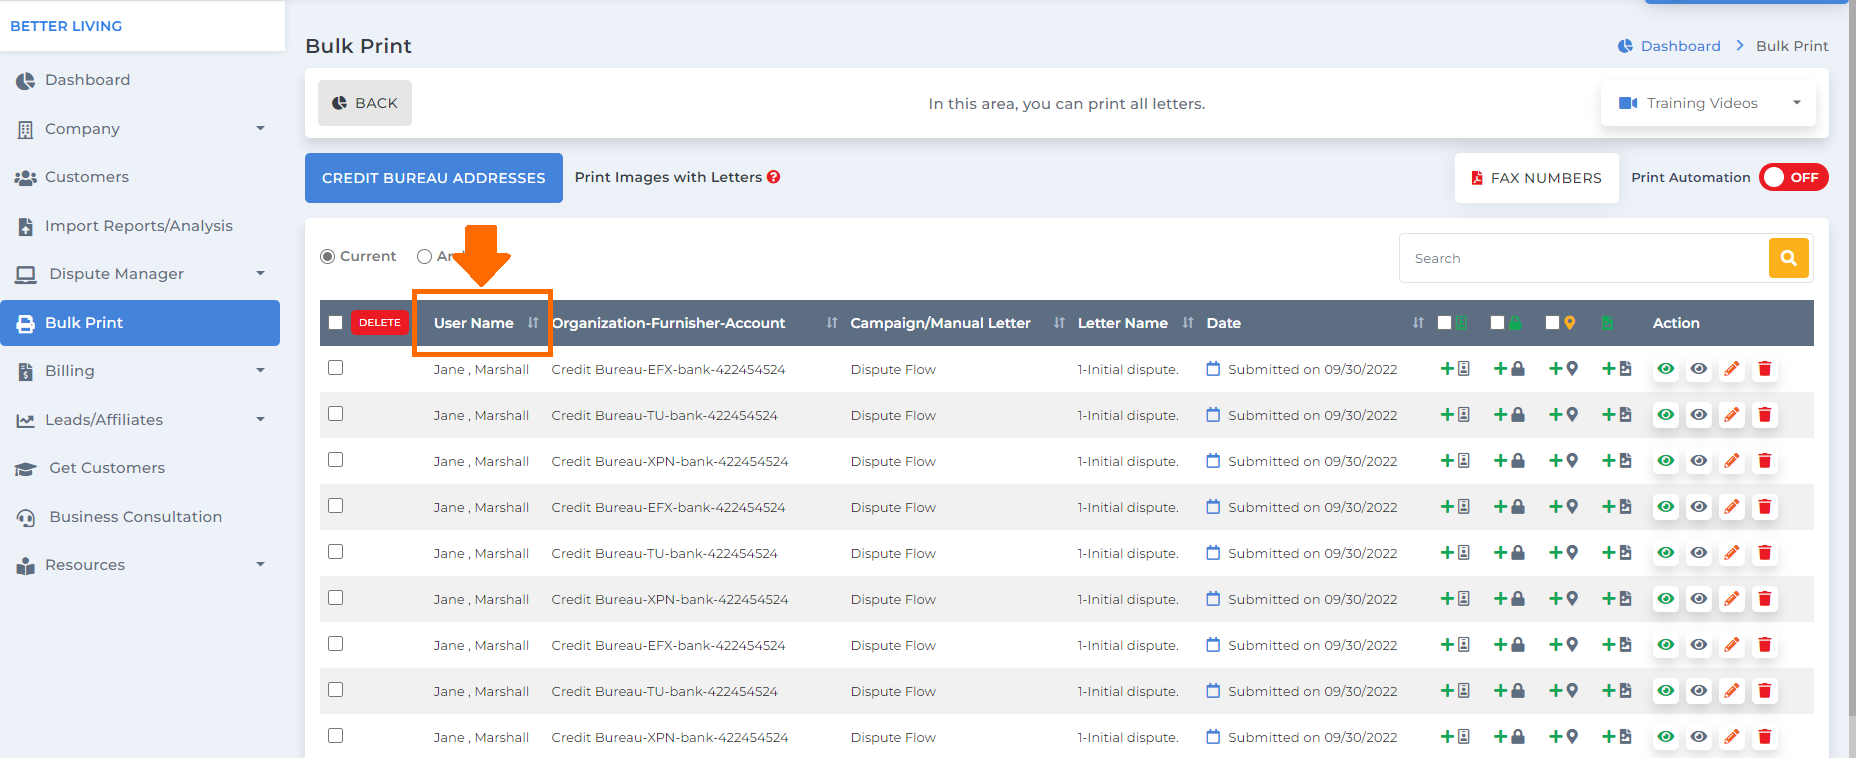Click the BETTER LIVING logo link

coord(66,26)
